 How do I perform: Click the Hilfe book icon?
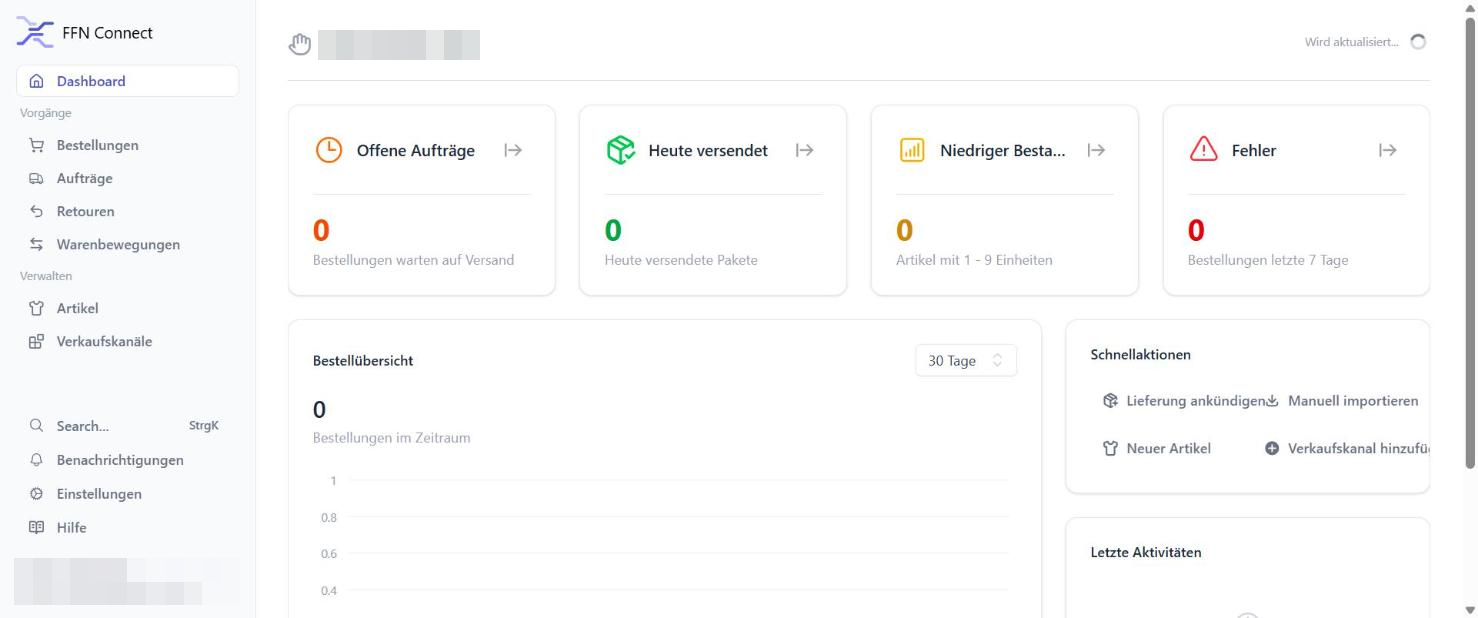pos(37,527)
